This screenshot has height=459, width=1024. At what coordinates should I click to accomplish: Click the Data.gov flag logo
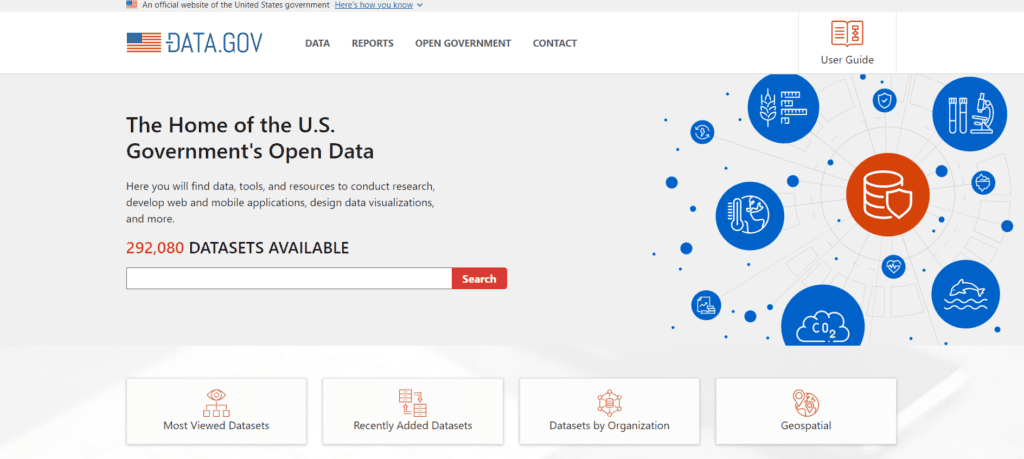[144, 42]
